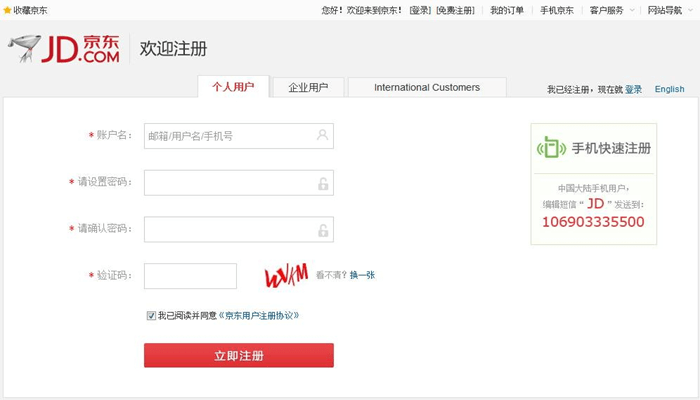700x400 pixels.
Task: Click the captcha verification image
Action: pos(285,275)
